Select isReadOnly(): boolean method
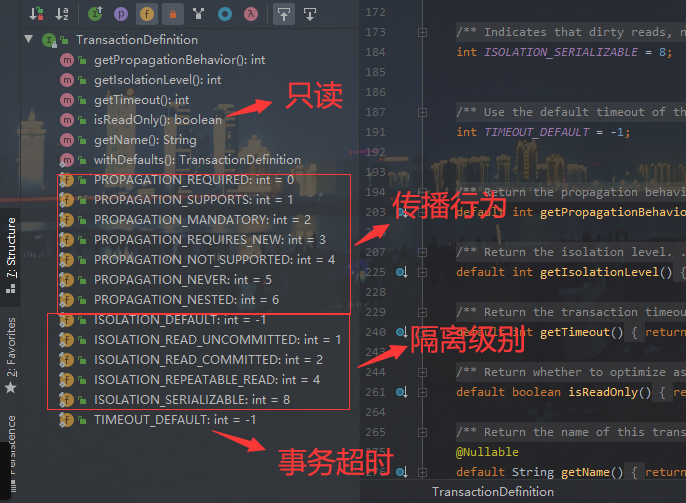The image size is (686, 503). click(158, 120)
